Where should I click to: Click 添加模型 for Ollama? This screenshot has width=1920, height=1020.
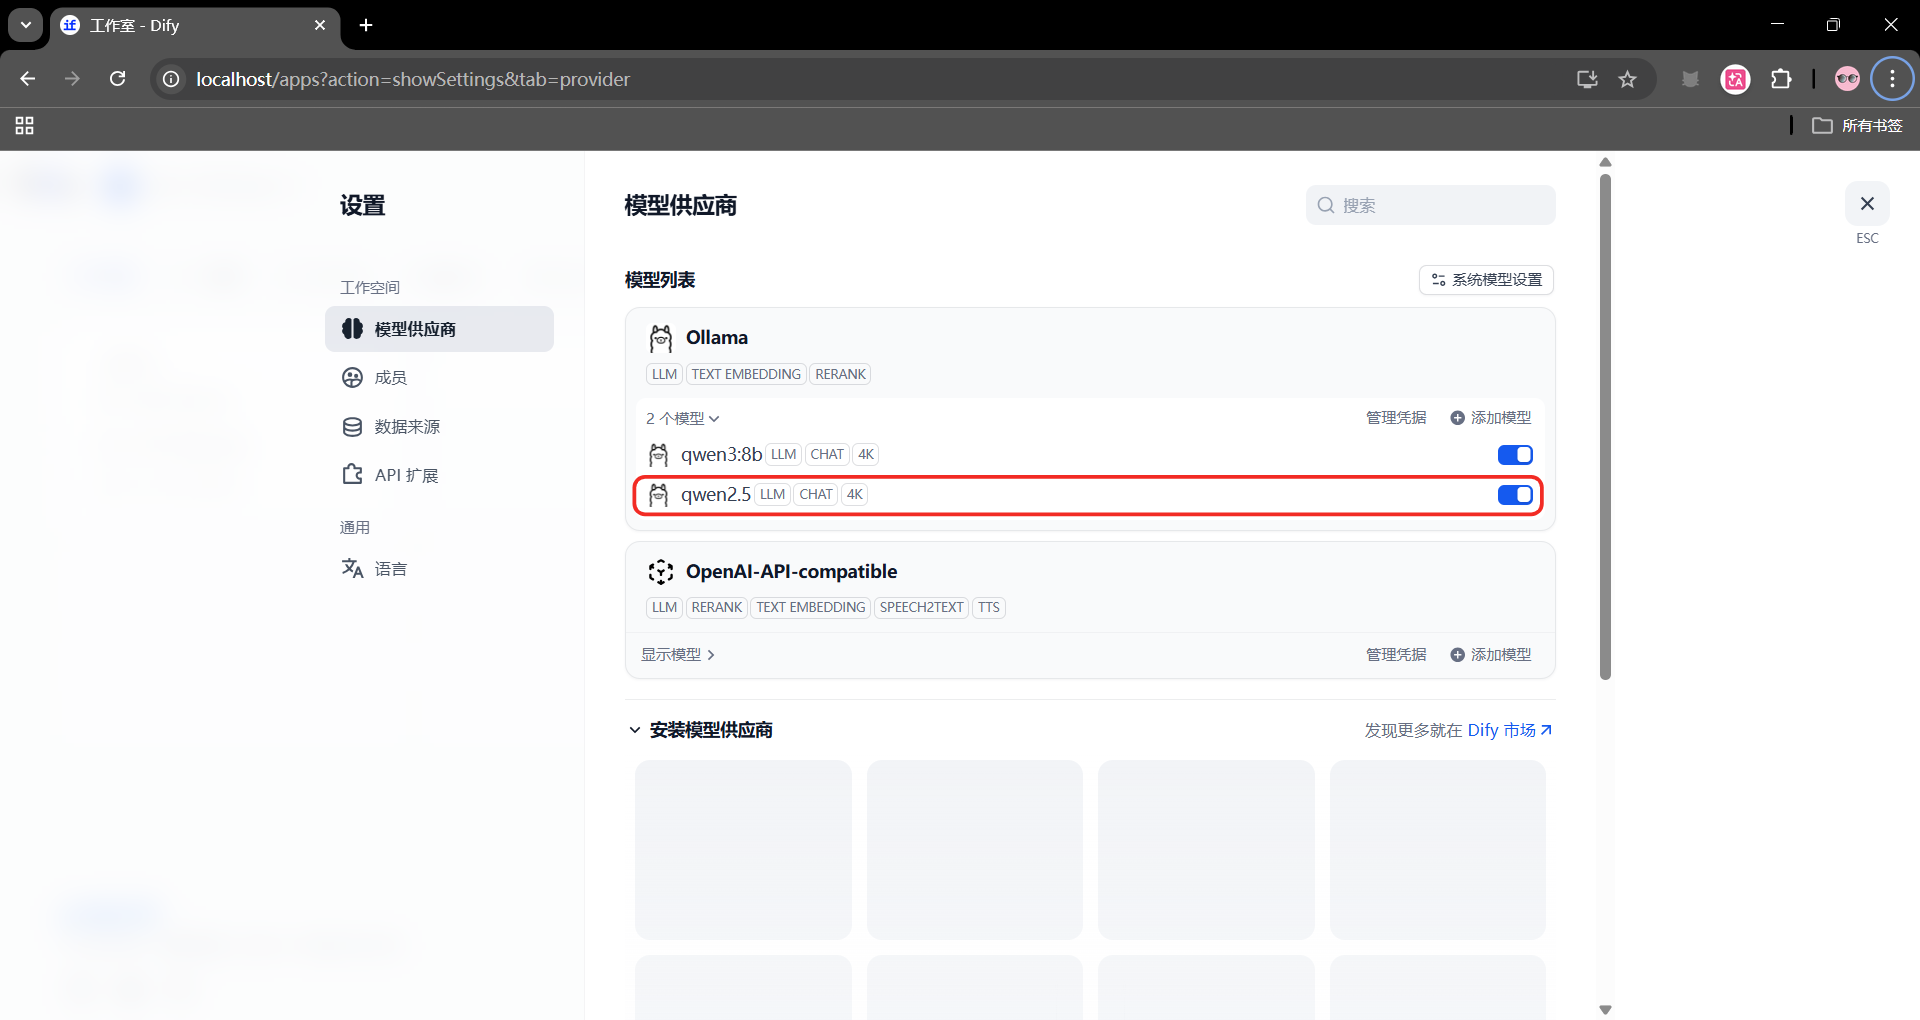click(x=1491, y=418)
